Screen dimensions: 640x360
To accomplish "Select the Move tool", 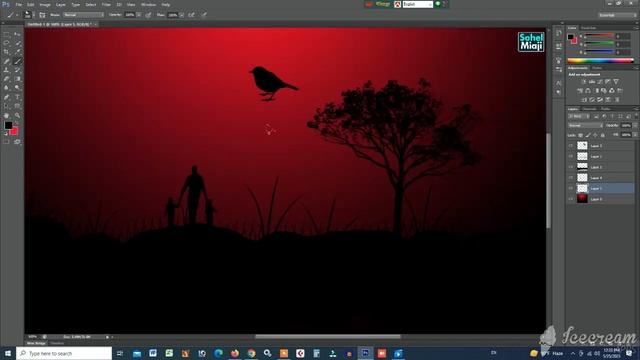I will pyautogui.click(x=17, y=34).
